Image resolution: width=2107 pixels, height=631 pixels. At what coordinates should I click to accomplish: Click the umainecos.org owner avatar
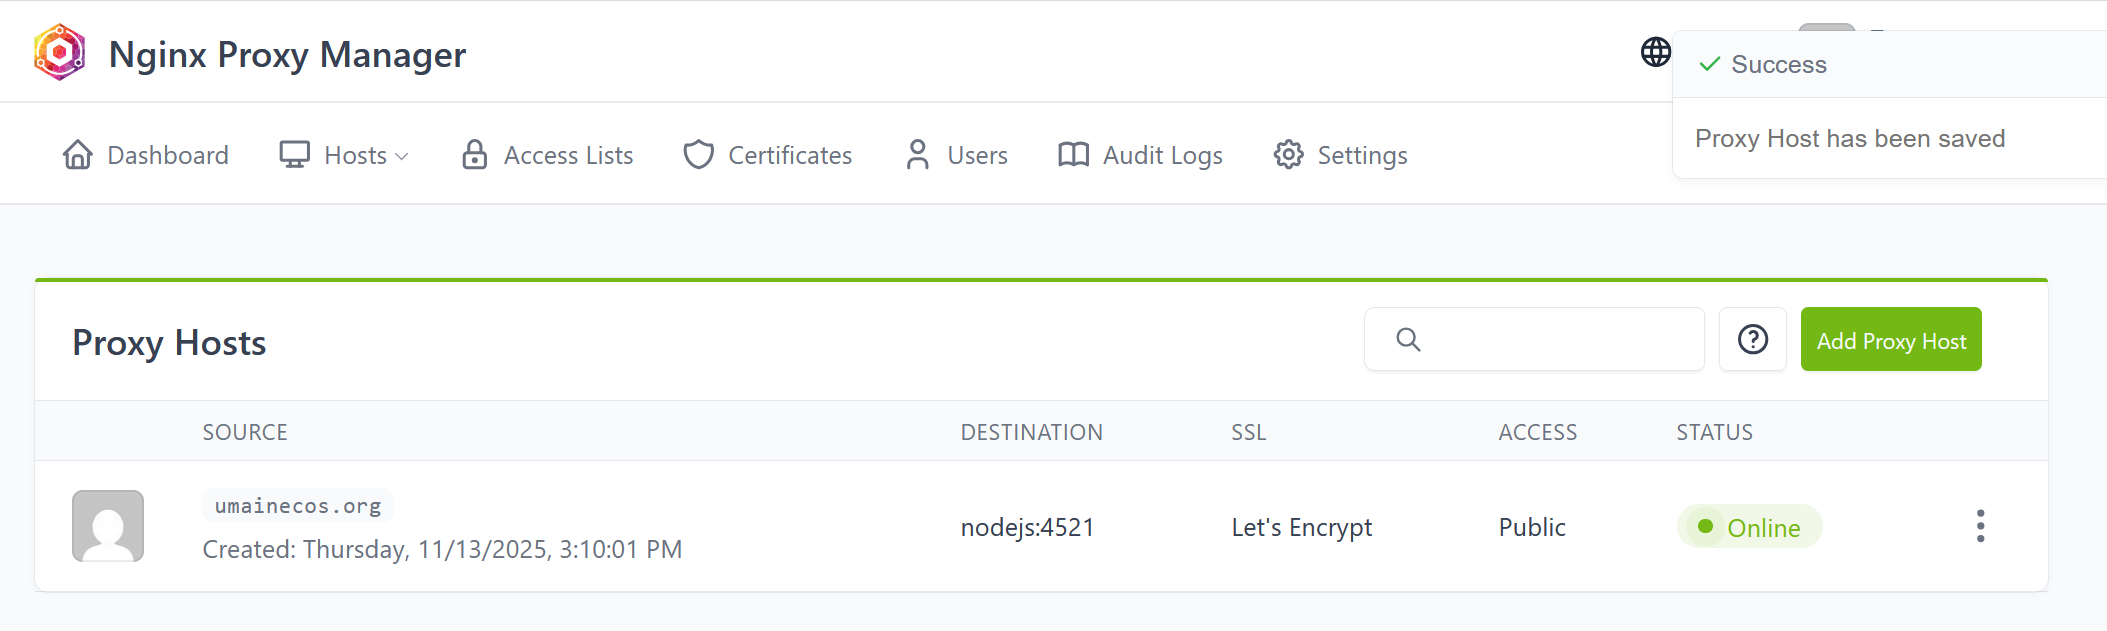tap(108, 526)
